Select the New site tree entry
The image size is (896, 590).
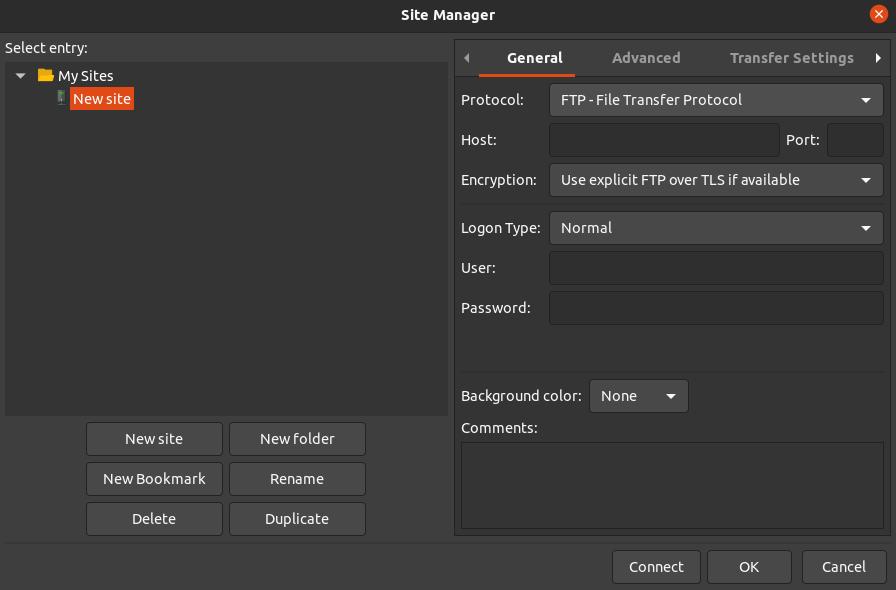point(102,99)
